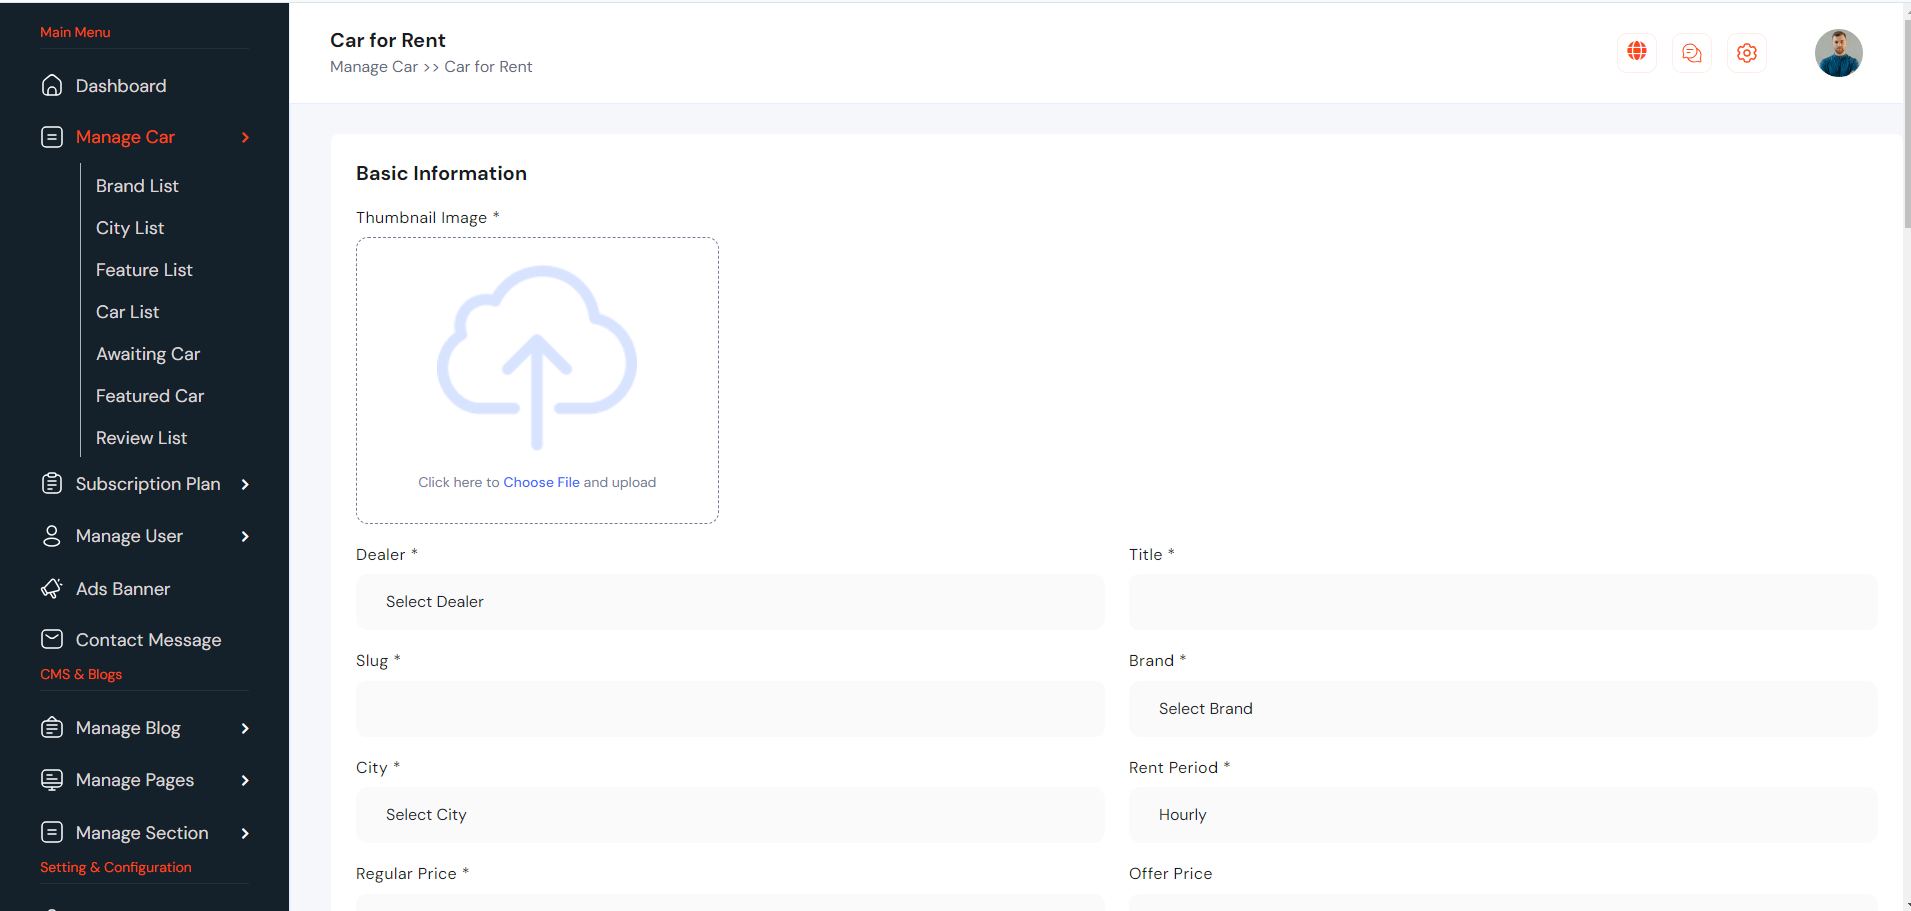This screenshot has height=911, width=1911.
Task: Click the Manage User person icon
Action: [x=52, y=537]
